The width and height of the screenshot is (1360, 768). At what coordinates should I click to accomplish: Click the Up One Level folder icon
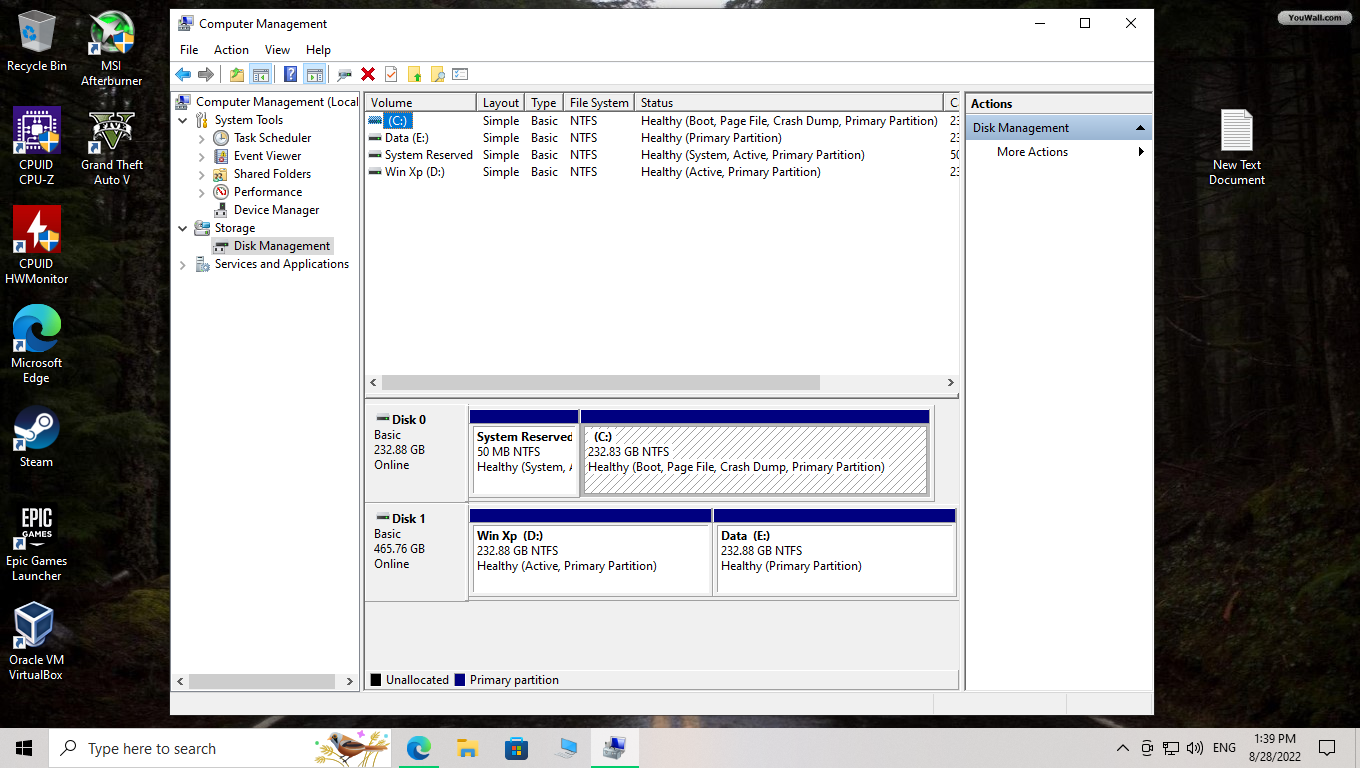click(237, 74)
